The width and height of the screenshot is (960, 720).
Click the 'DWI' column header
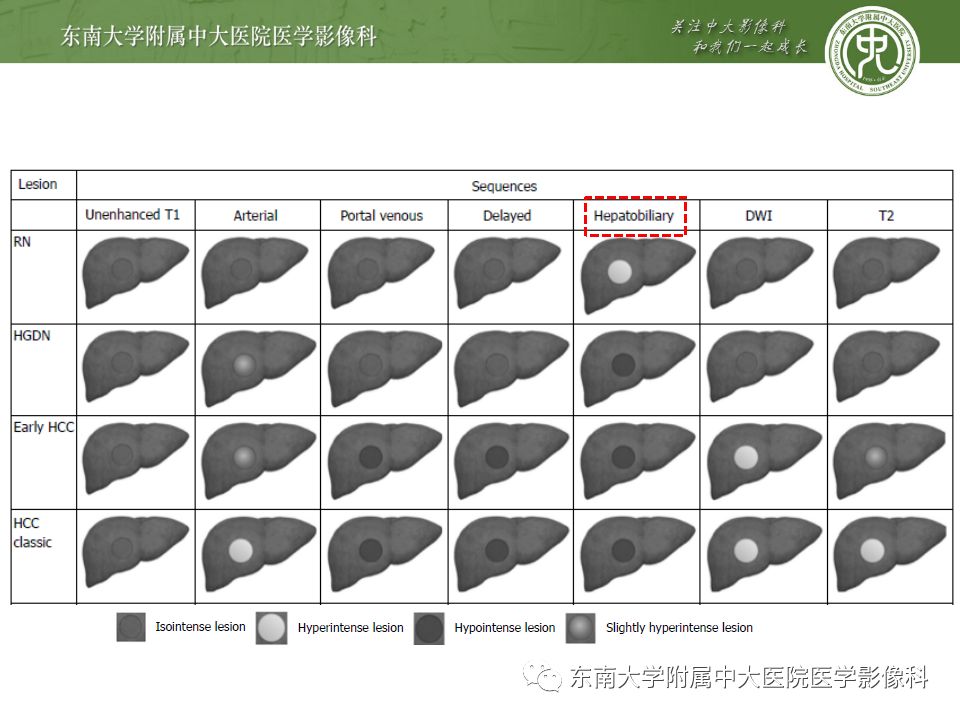pyautogui.click(x=759, y=216)
